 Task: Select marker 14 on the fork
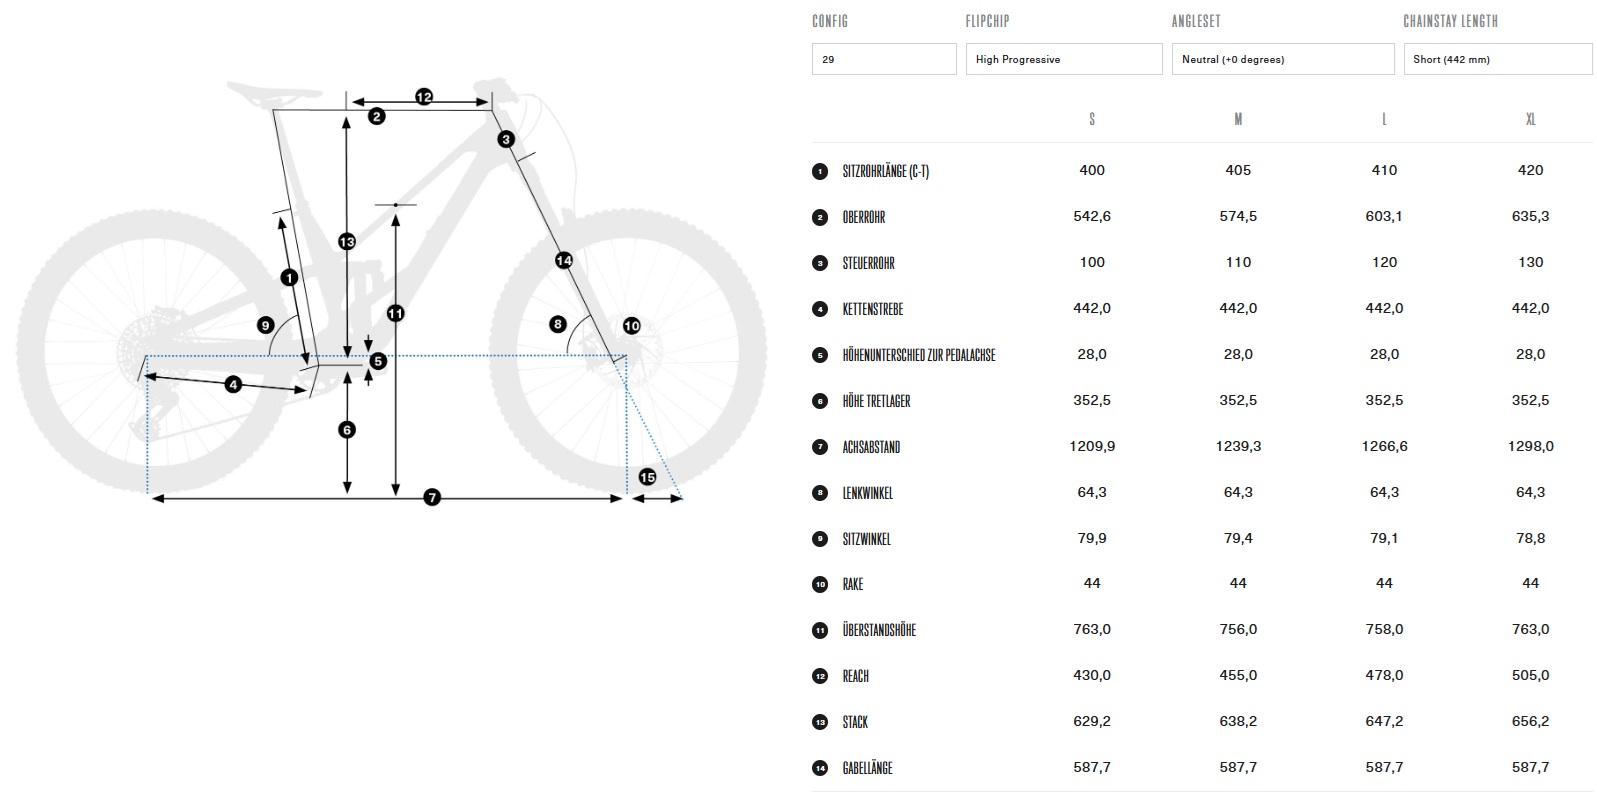(x=564, y=260)
